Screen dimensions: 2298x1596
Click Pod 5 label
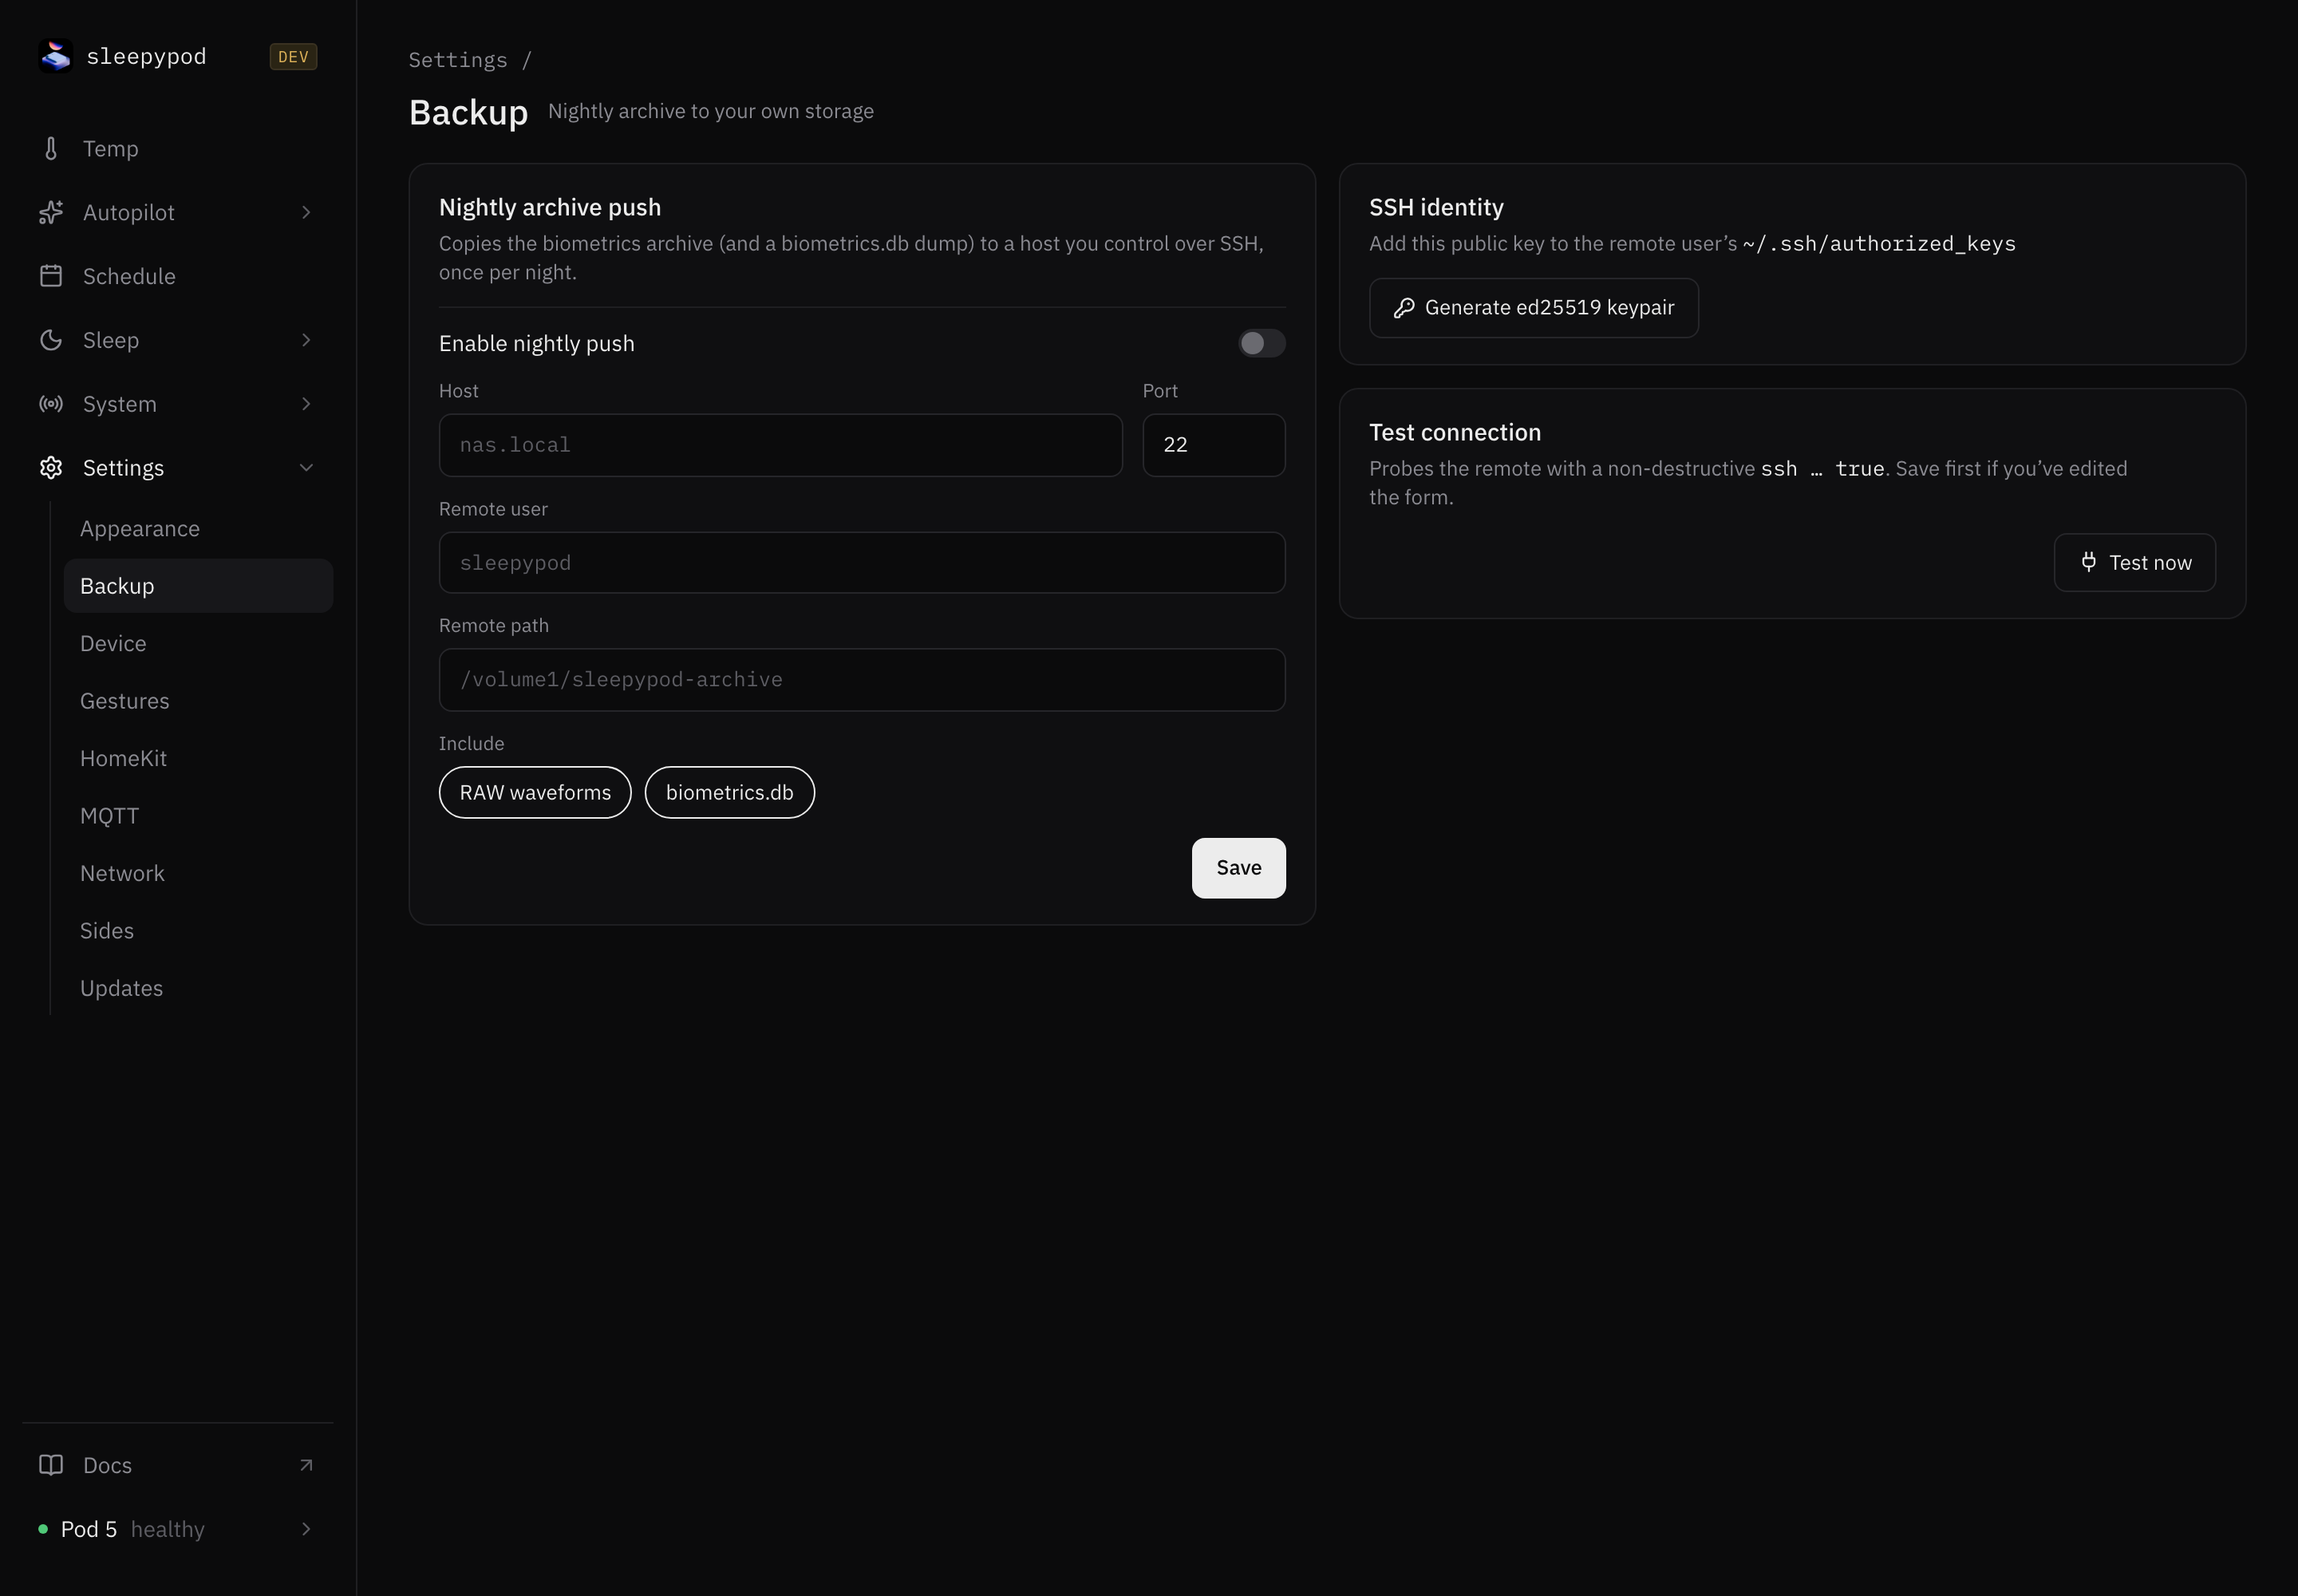pyautogui.click(x=89, y=1529)
